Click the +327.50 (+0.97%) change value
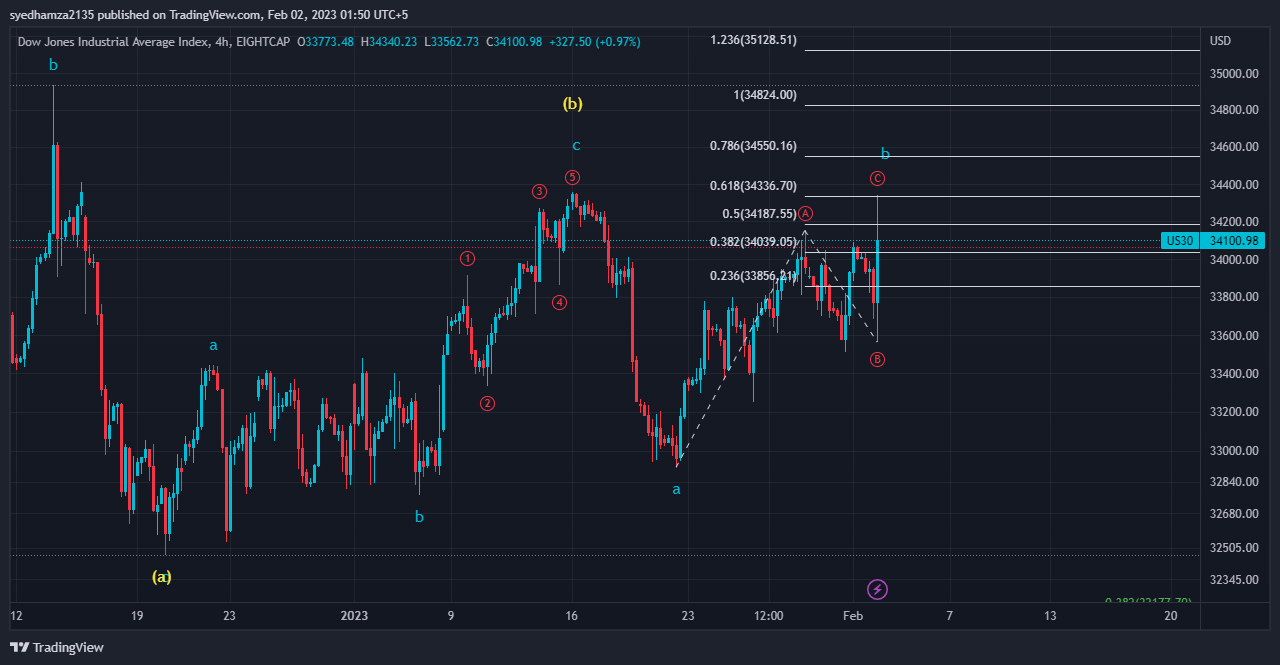 (x=594, y=41)
